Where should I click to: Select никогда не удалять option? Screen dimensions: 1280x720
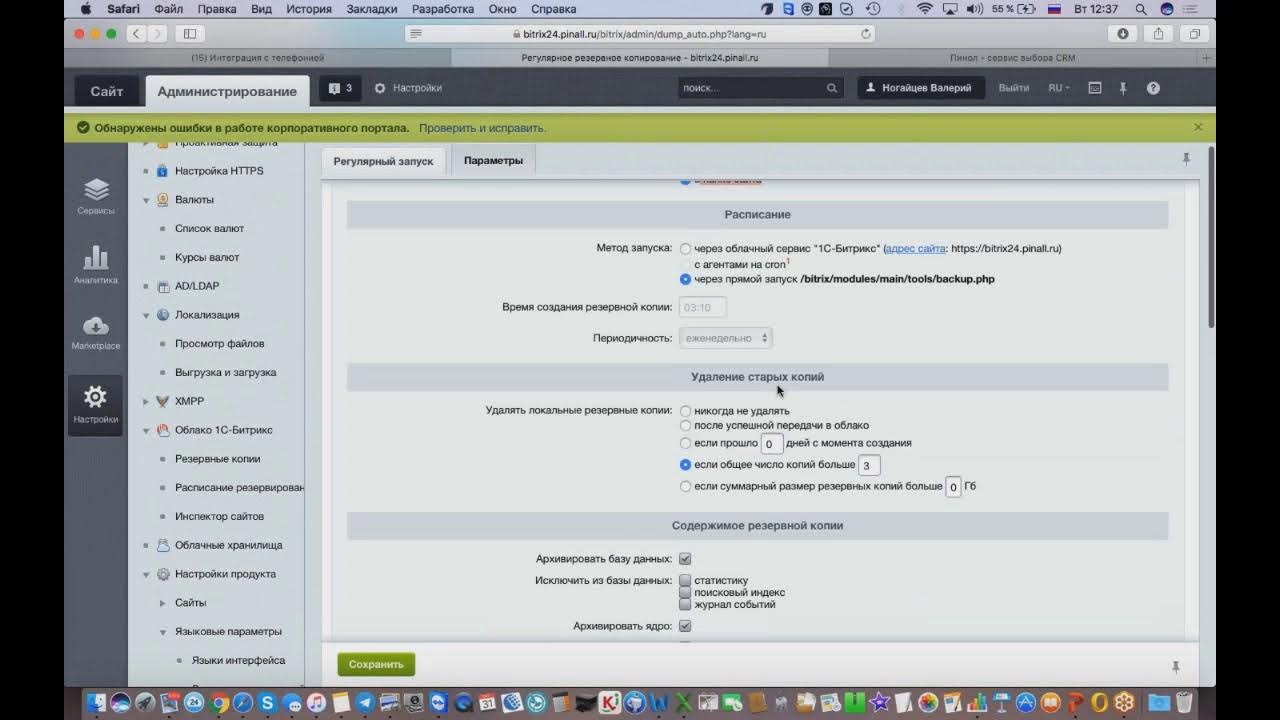pyautogui.click(x=685, y=411)
